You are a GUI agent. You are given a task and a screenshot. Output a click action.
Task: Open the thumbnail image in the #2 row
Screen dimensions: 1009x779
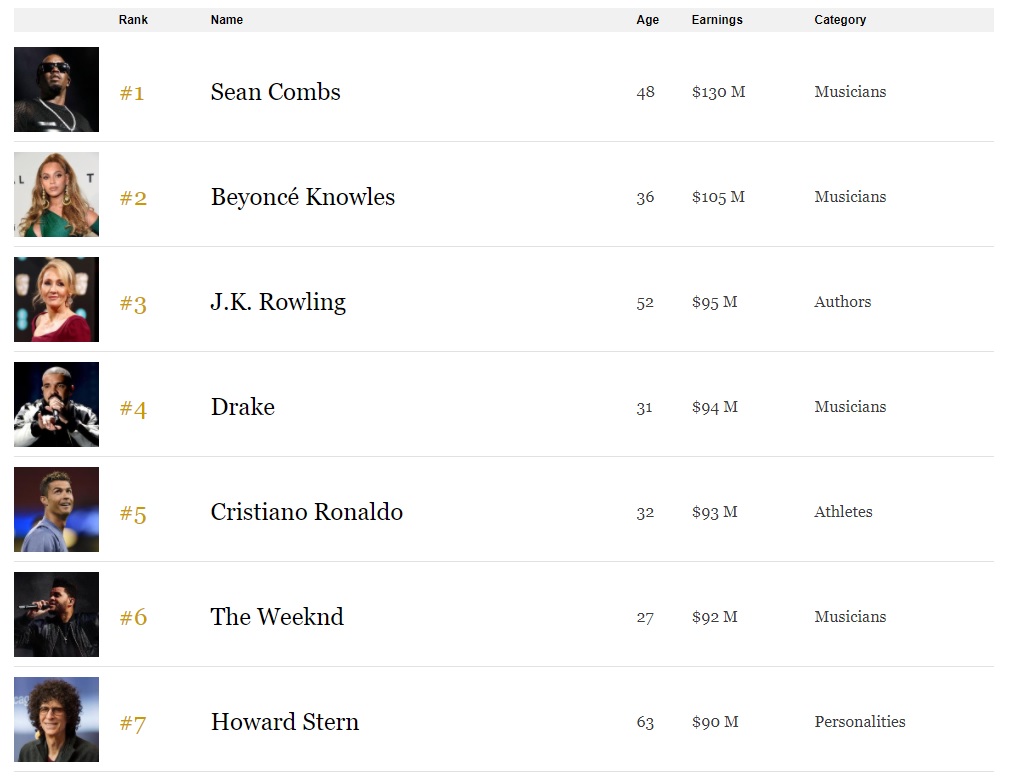click(x=56, y=194)
